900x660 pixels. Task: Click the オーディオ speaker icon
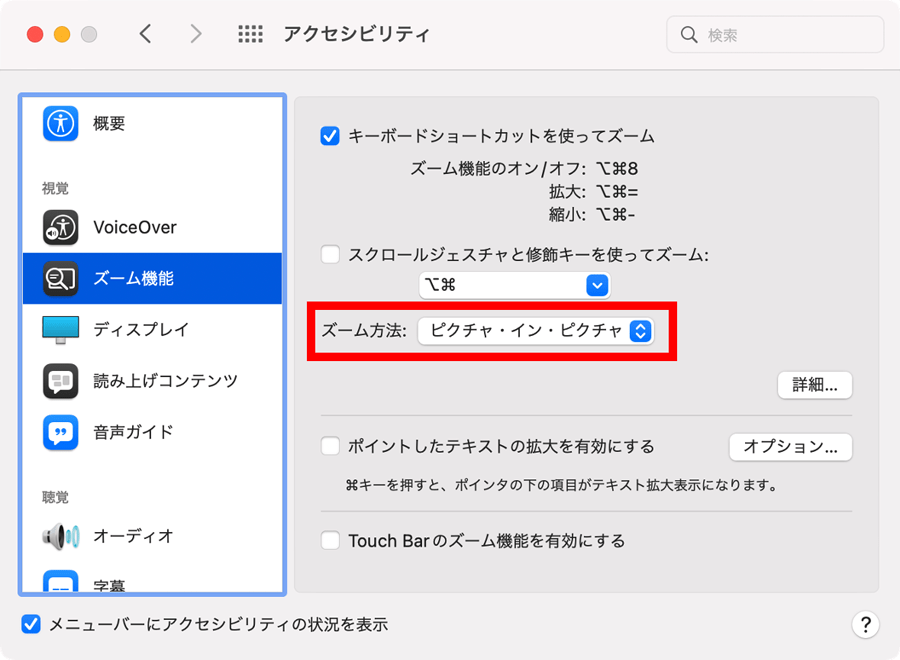coord(60,536)
